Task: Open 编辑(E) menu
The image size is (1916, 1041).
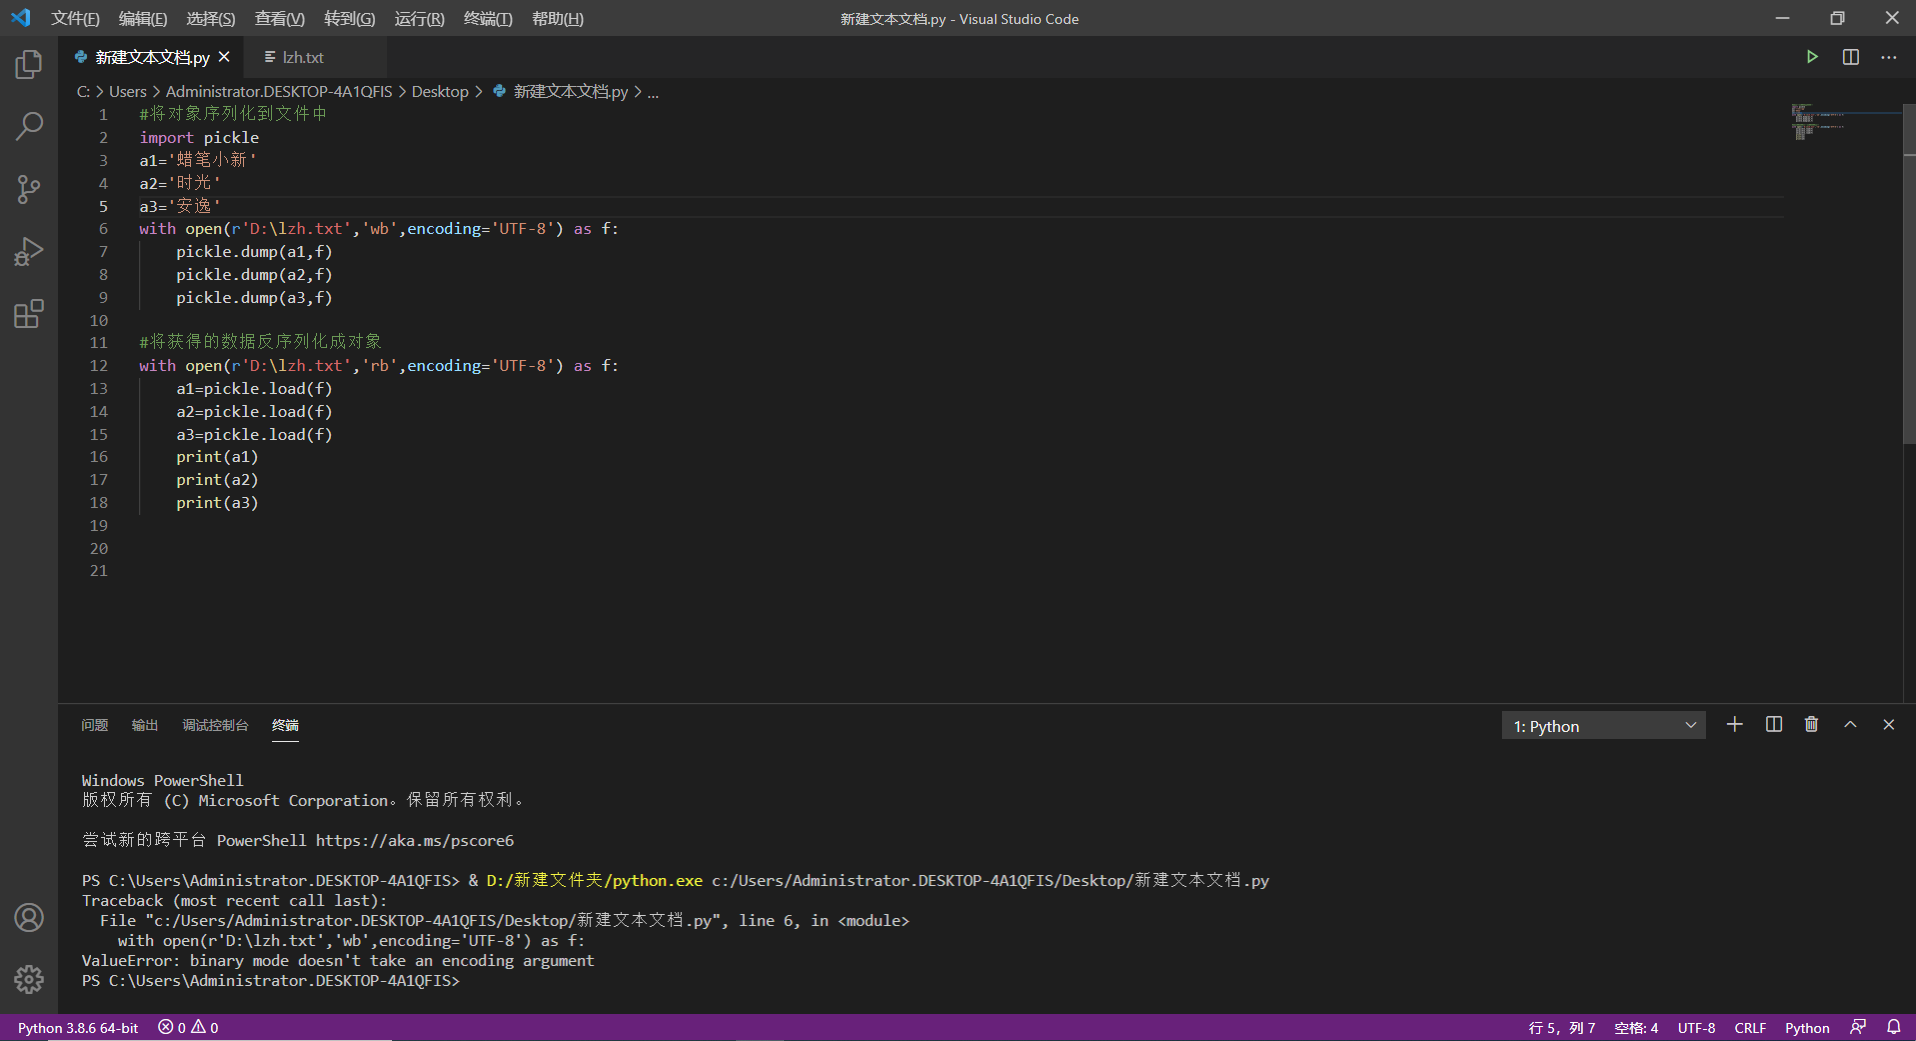Action: (x=143, y=19)
